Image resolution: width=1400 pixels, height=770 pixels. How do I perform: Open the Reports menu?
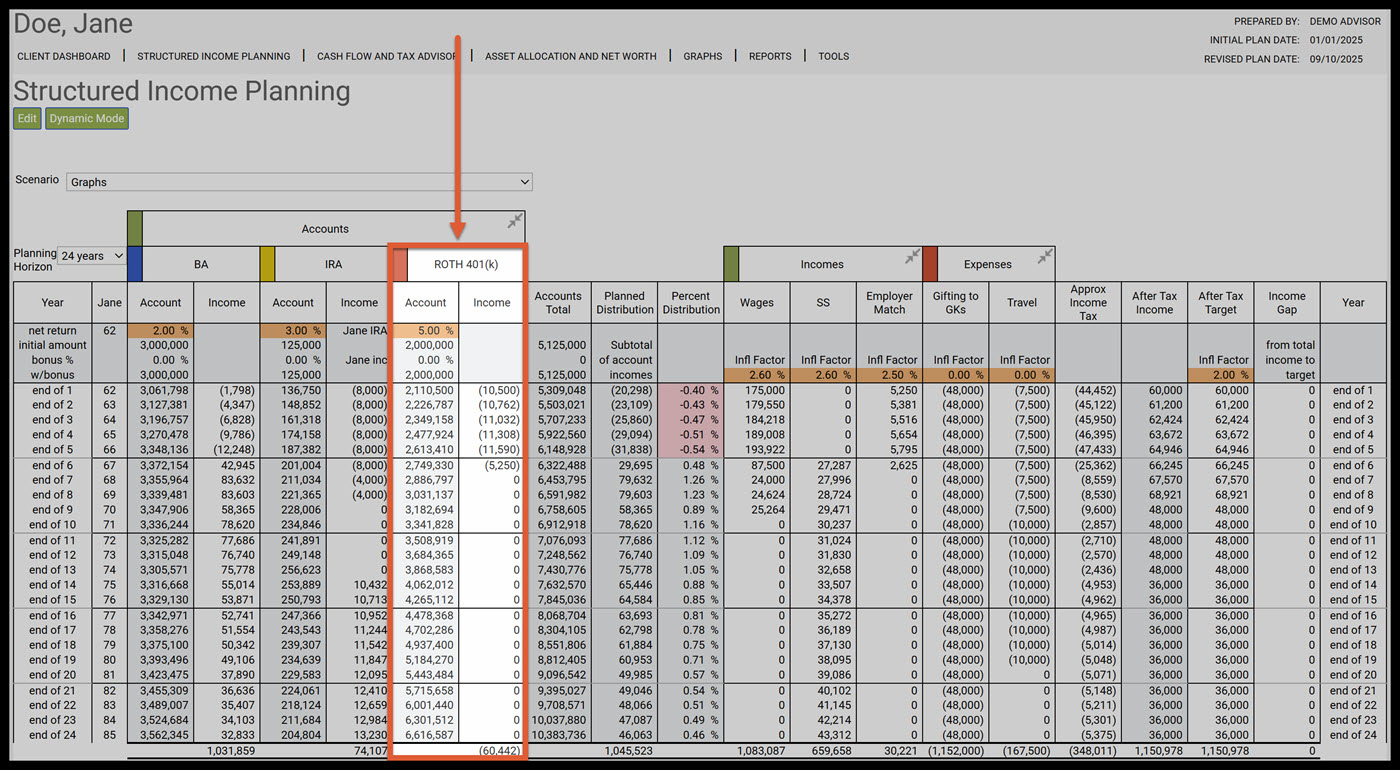(x=770, y=56)
